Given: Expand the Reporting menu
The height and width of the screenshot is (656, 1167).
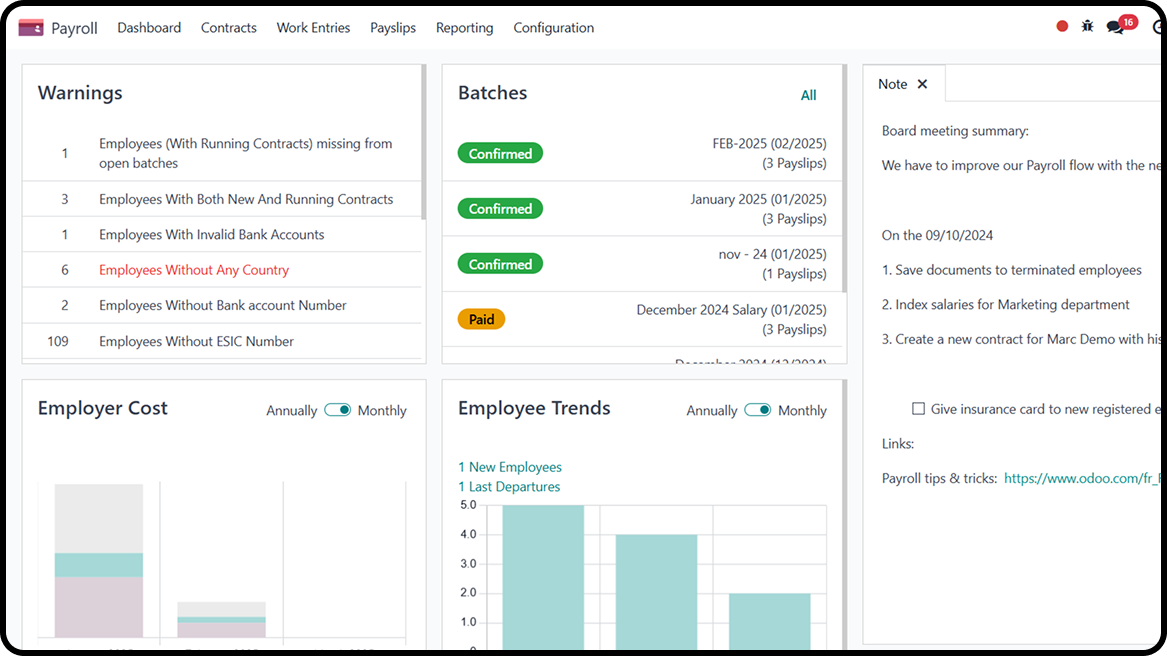Looking at the screenshot, I should click(464, 28).
